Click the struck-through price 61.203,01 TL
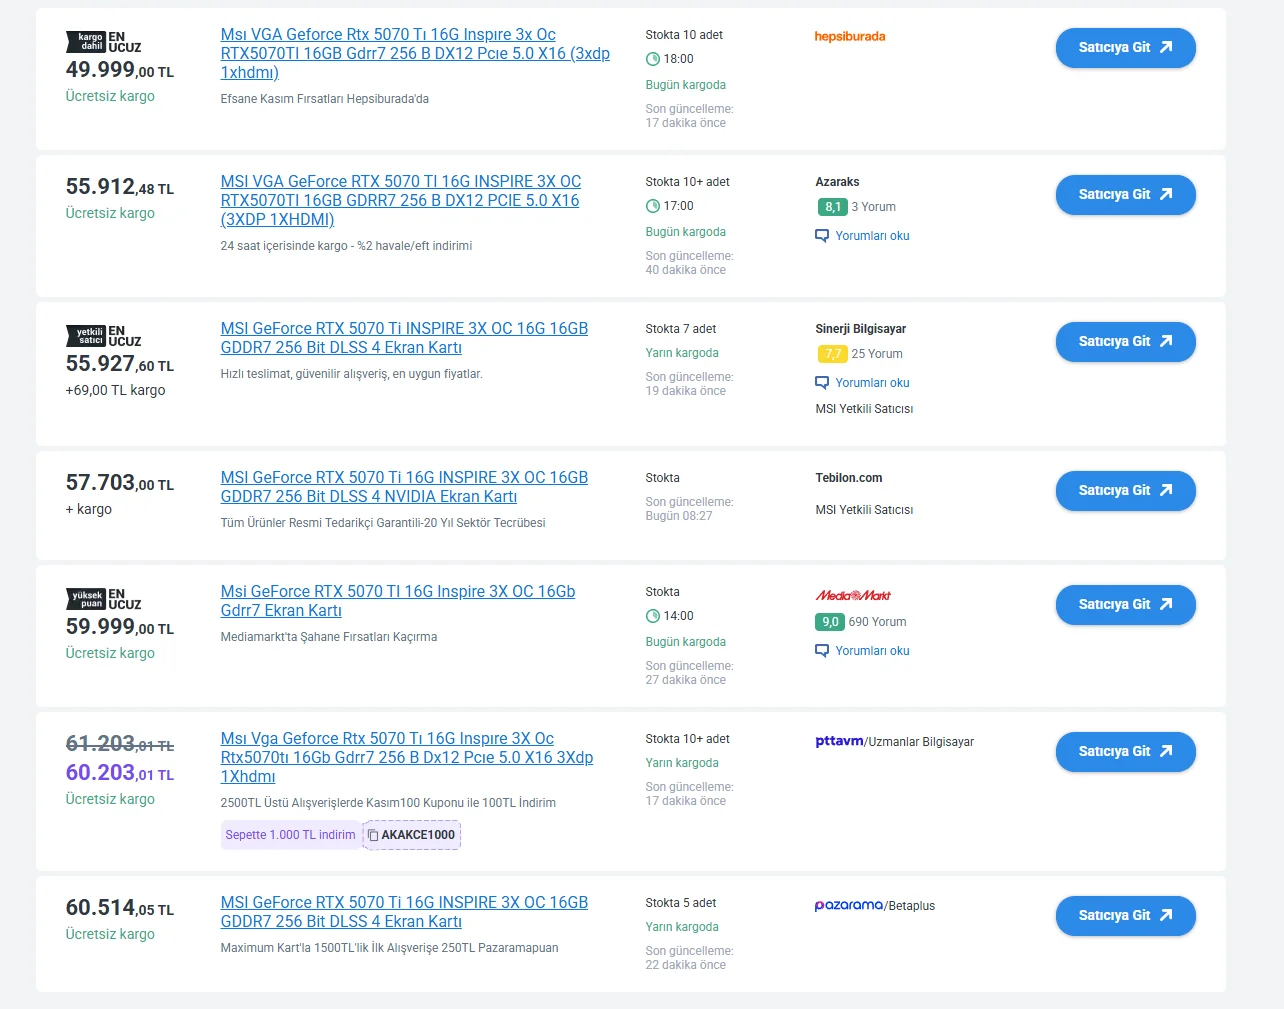This screenshot has height=1009, width=1284. tap(120, 744)
